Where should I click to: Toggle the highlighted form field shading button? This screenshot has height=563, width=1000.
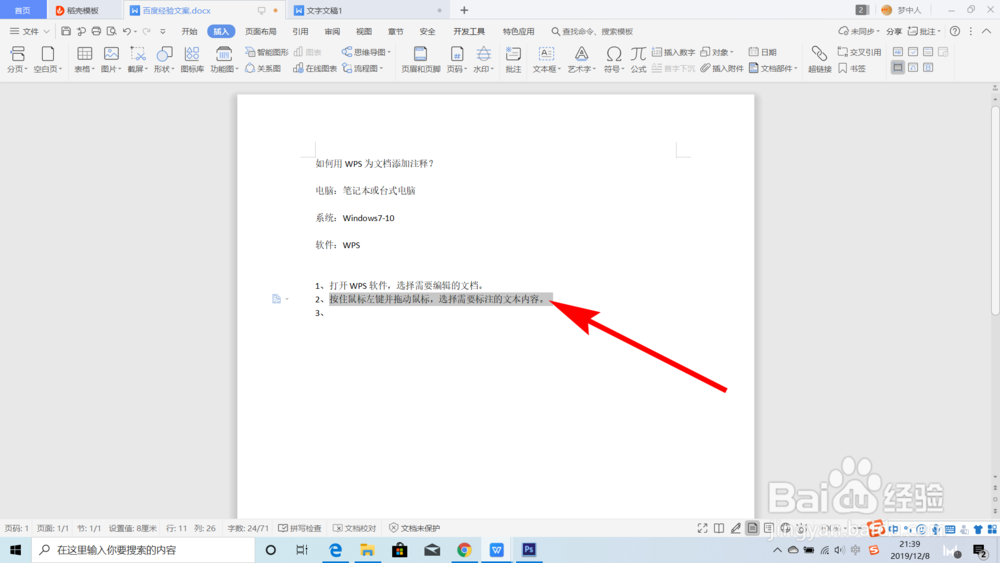point(898,68)
